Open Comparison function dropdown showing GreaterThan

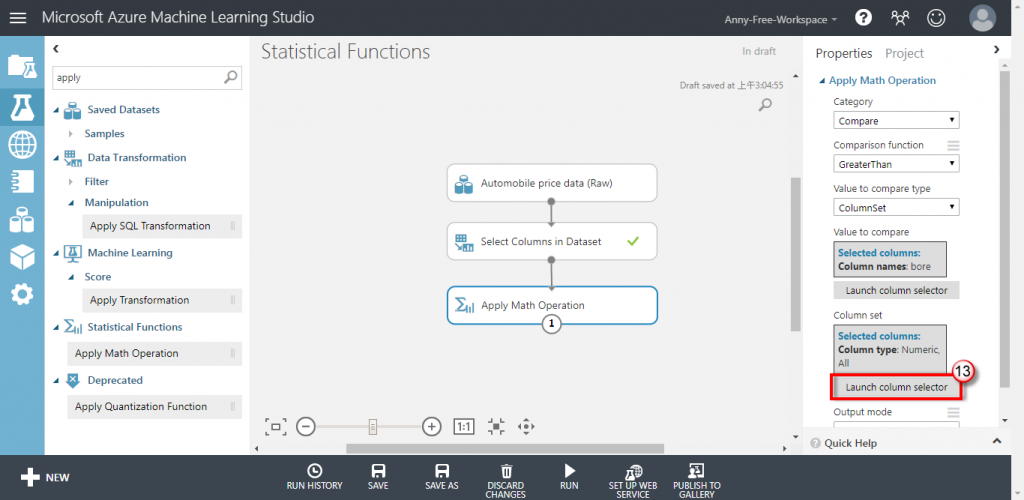896,164
